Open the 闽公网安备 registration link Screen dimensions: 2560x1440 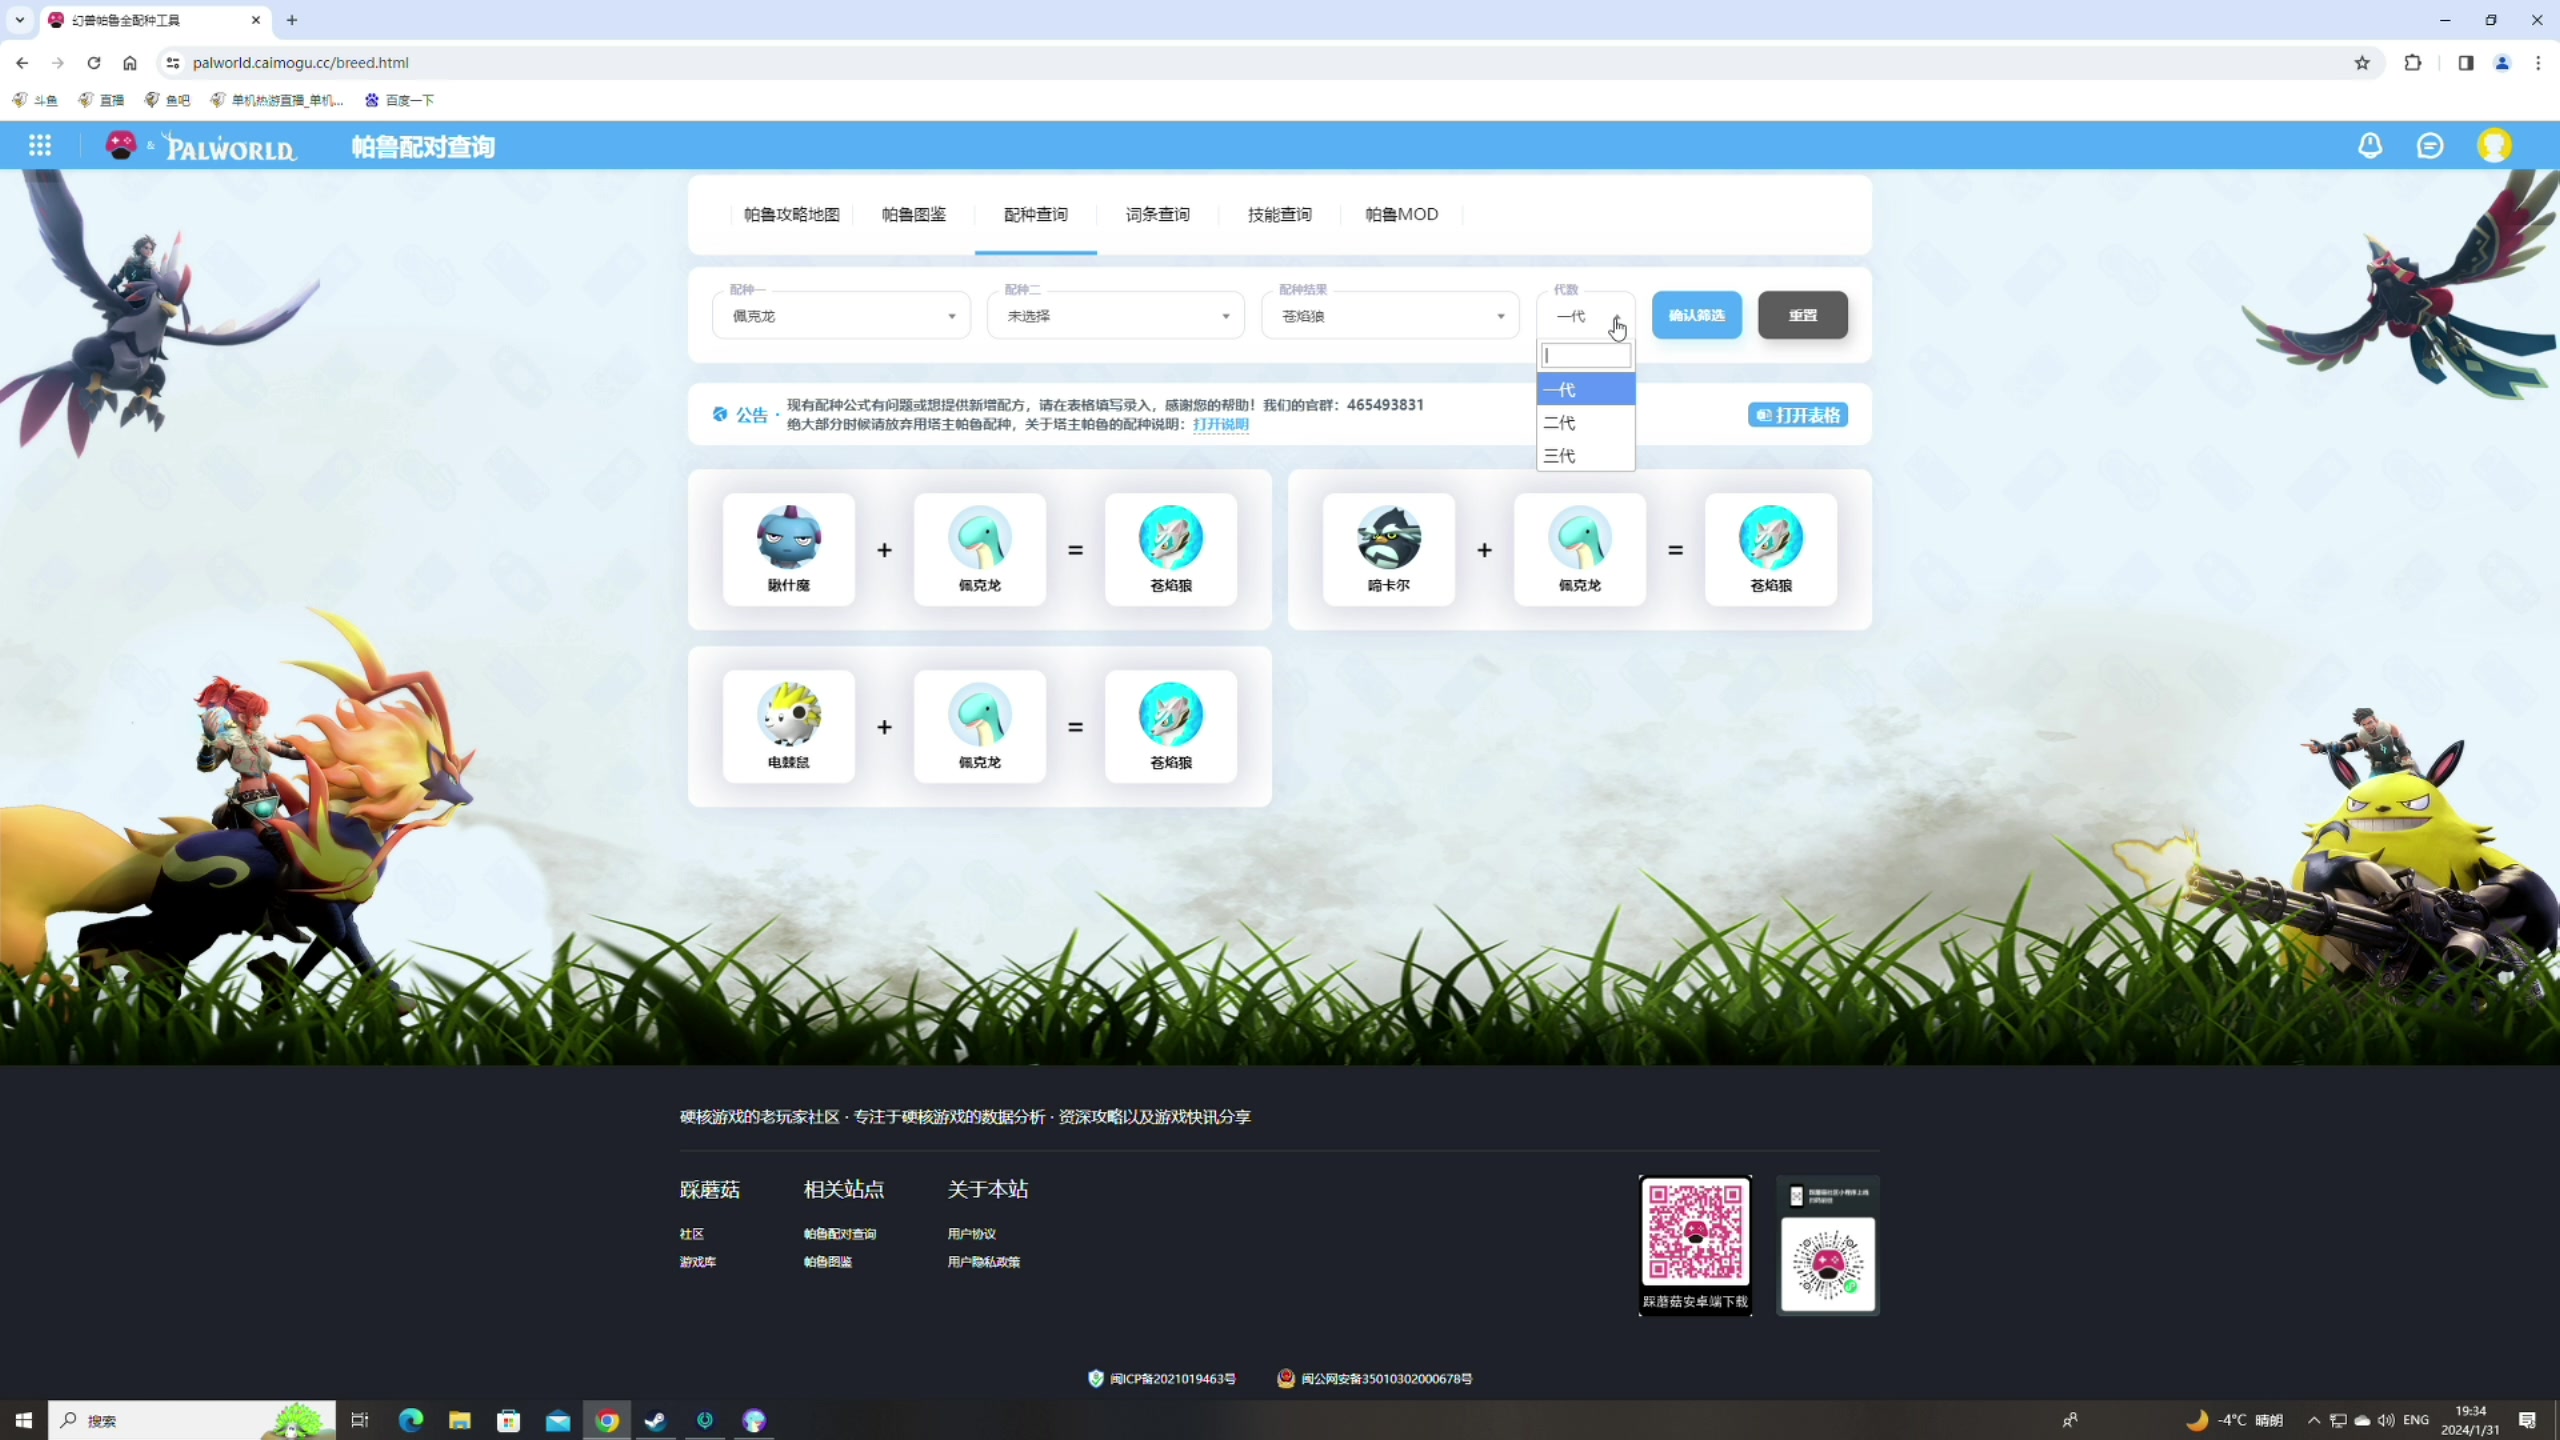click(1375, 1379)
